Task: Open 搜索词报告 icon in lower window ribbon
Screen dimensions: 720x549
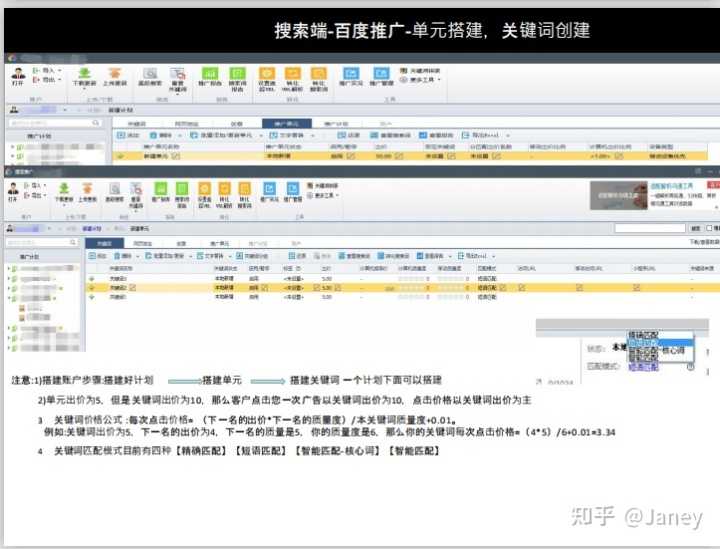Action: coord(182,195)
